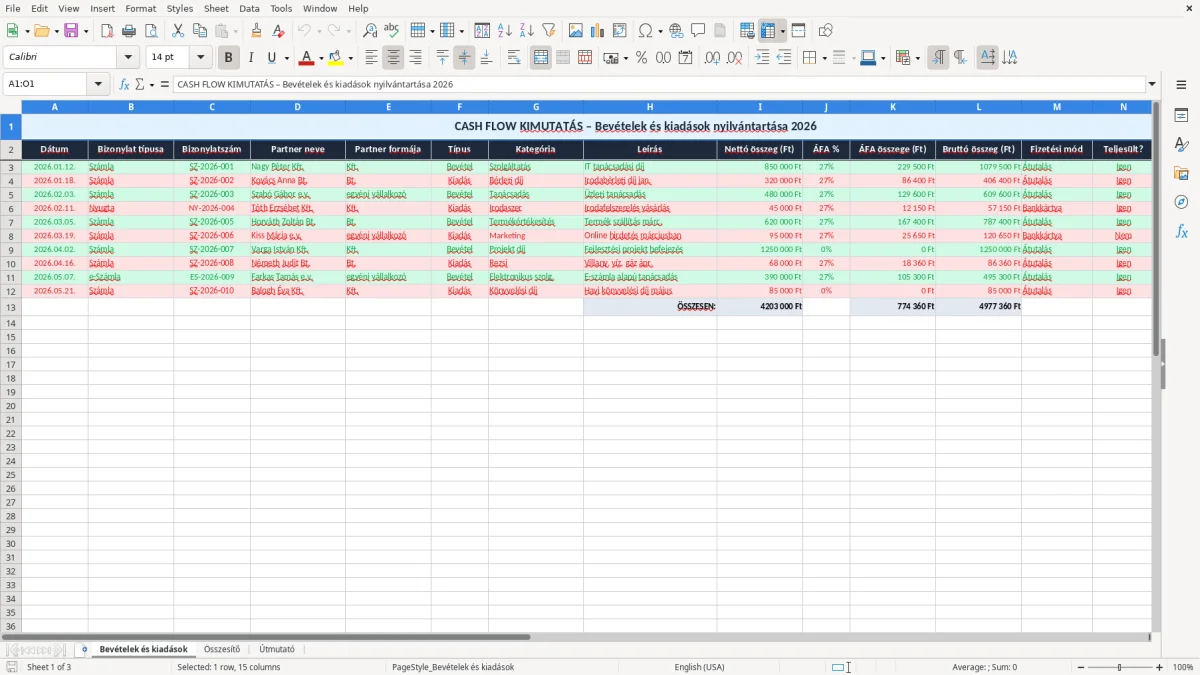Select cell 'Kovács Anna Bt.'
This screenshot has height=675, width=1200.
[x=297, y=180]
